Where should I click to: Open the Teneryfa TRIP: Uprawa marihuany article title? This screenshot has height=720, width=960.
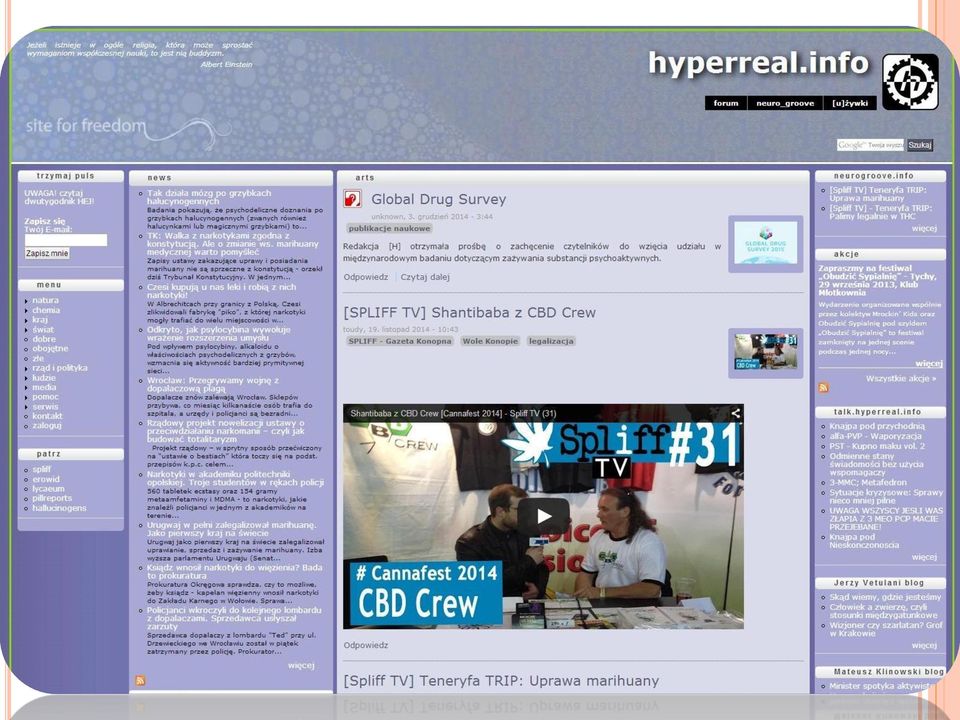(x=501, y=681)
